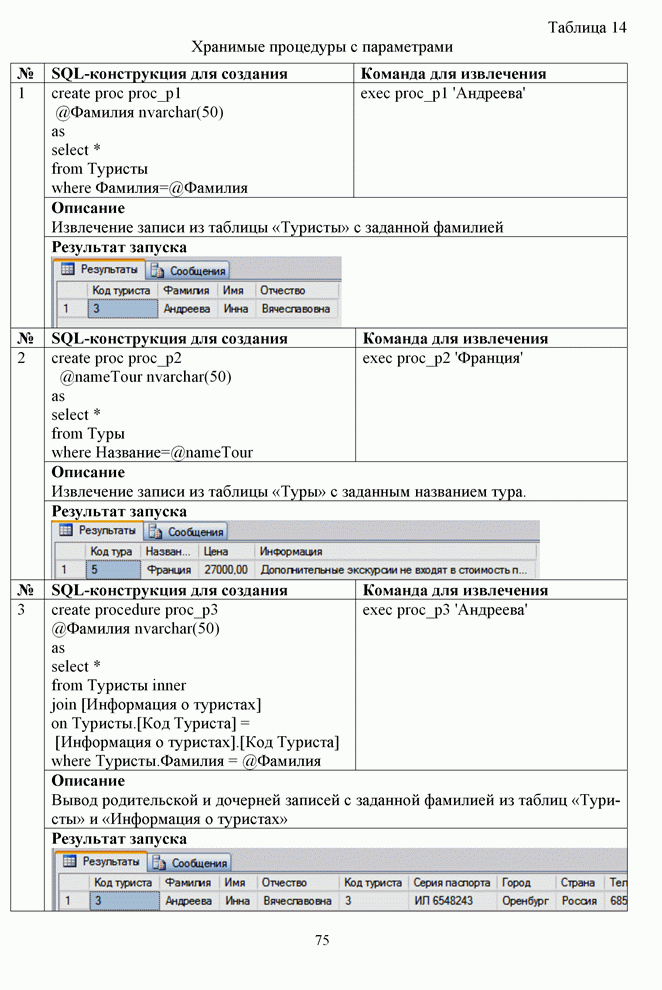The height and width of the screenshot is (990, 662).
Task: Select the Цена column header
Action: [215, 551]
